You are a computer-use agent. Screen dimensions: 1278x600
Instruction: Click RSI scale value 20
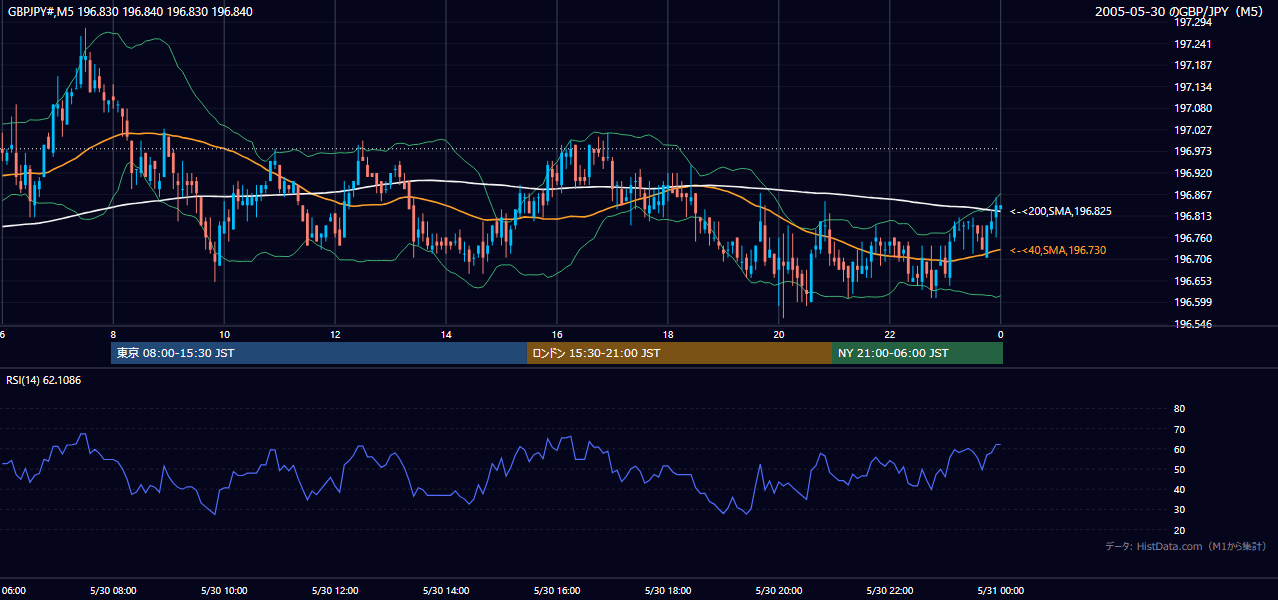pyautogui.click(x=1179, y=530)
